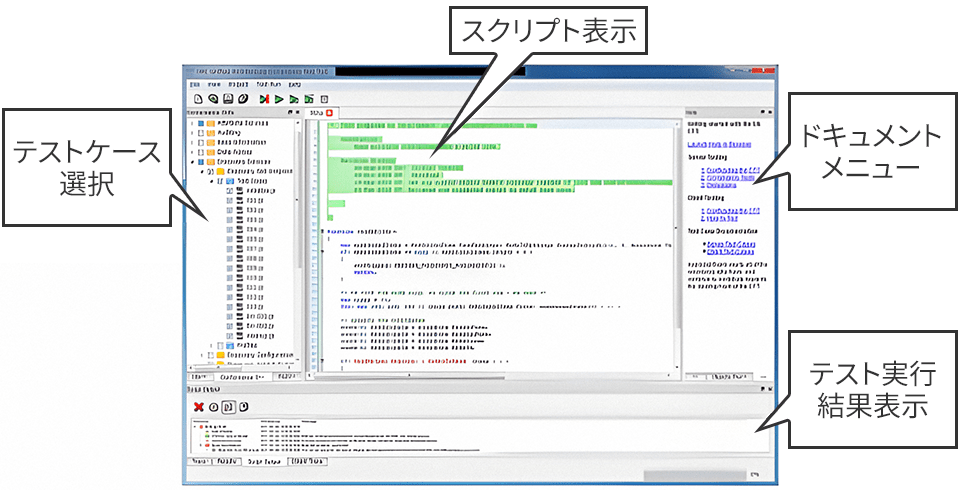Float the test case tree panel via header icon

click(x=290, y=113)
